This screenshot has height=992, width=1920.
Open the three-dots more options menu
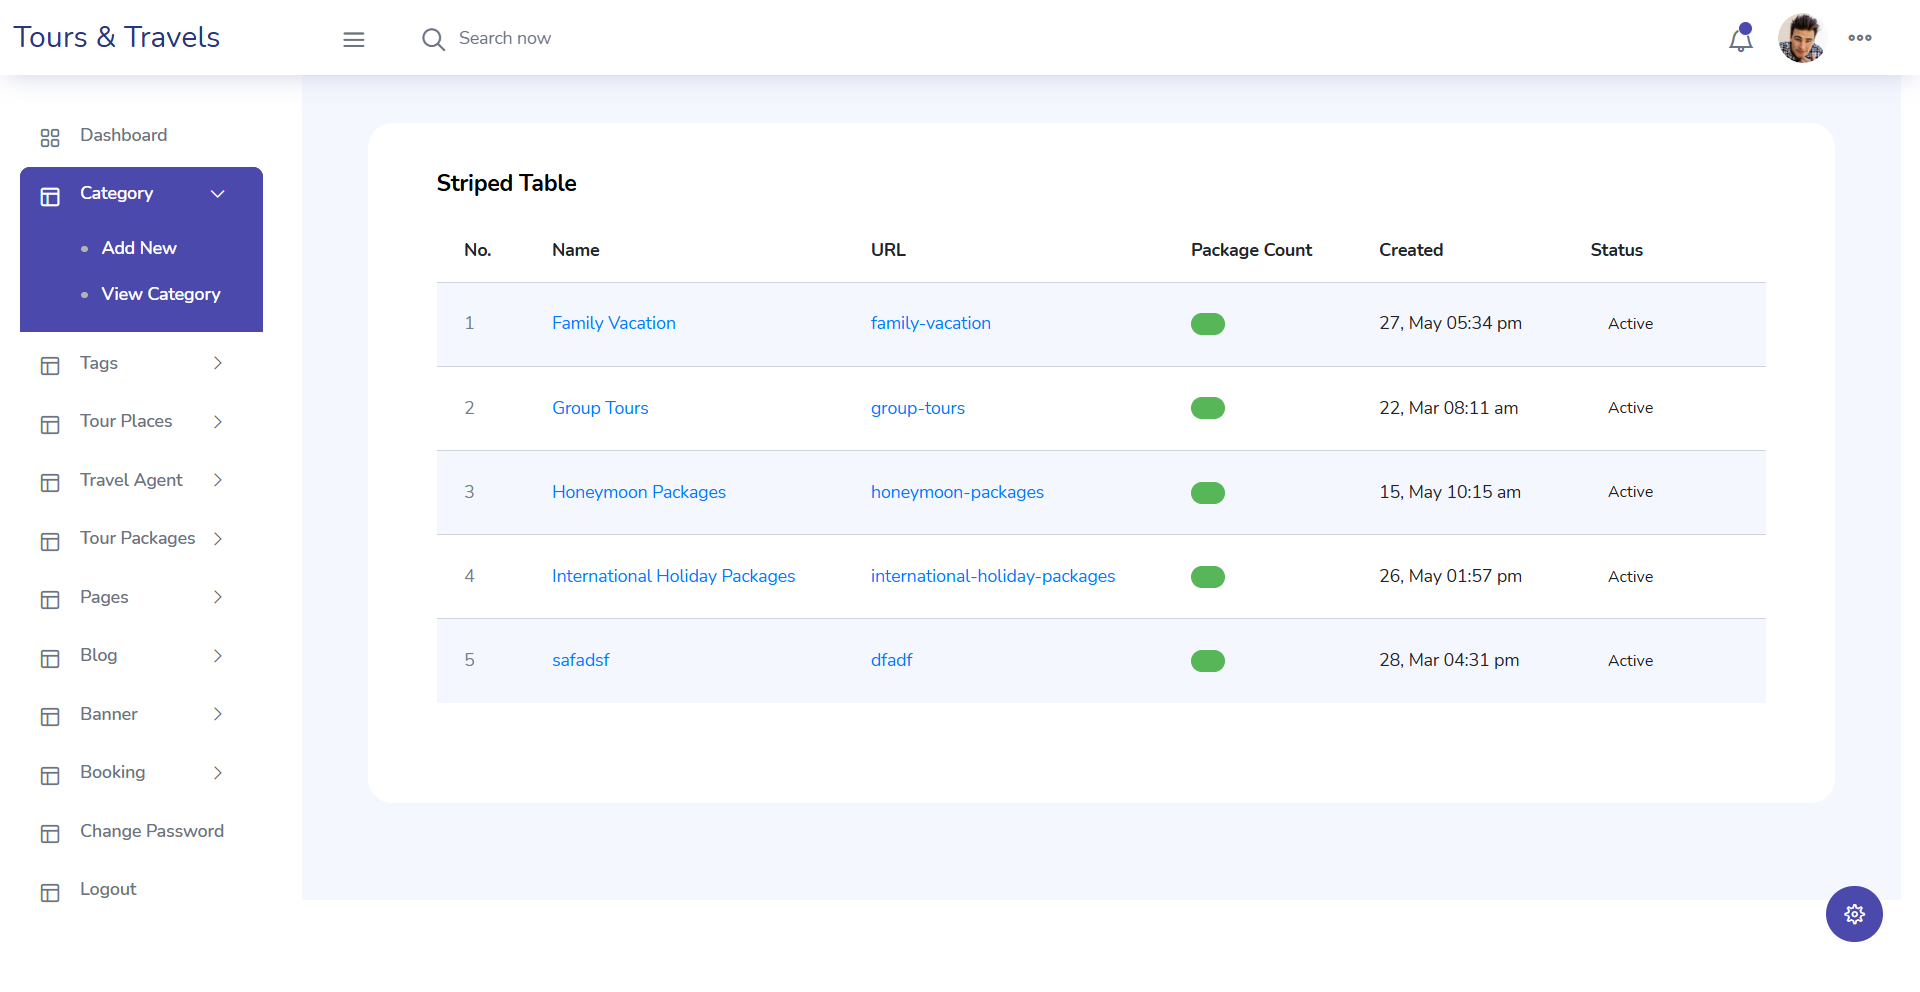pyautogui.click(x=1859, y=38)
